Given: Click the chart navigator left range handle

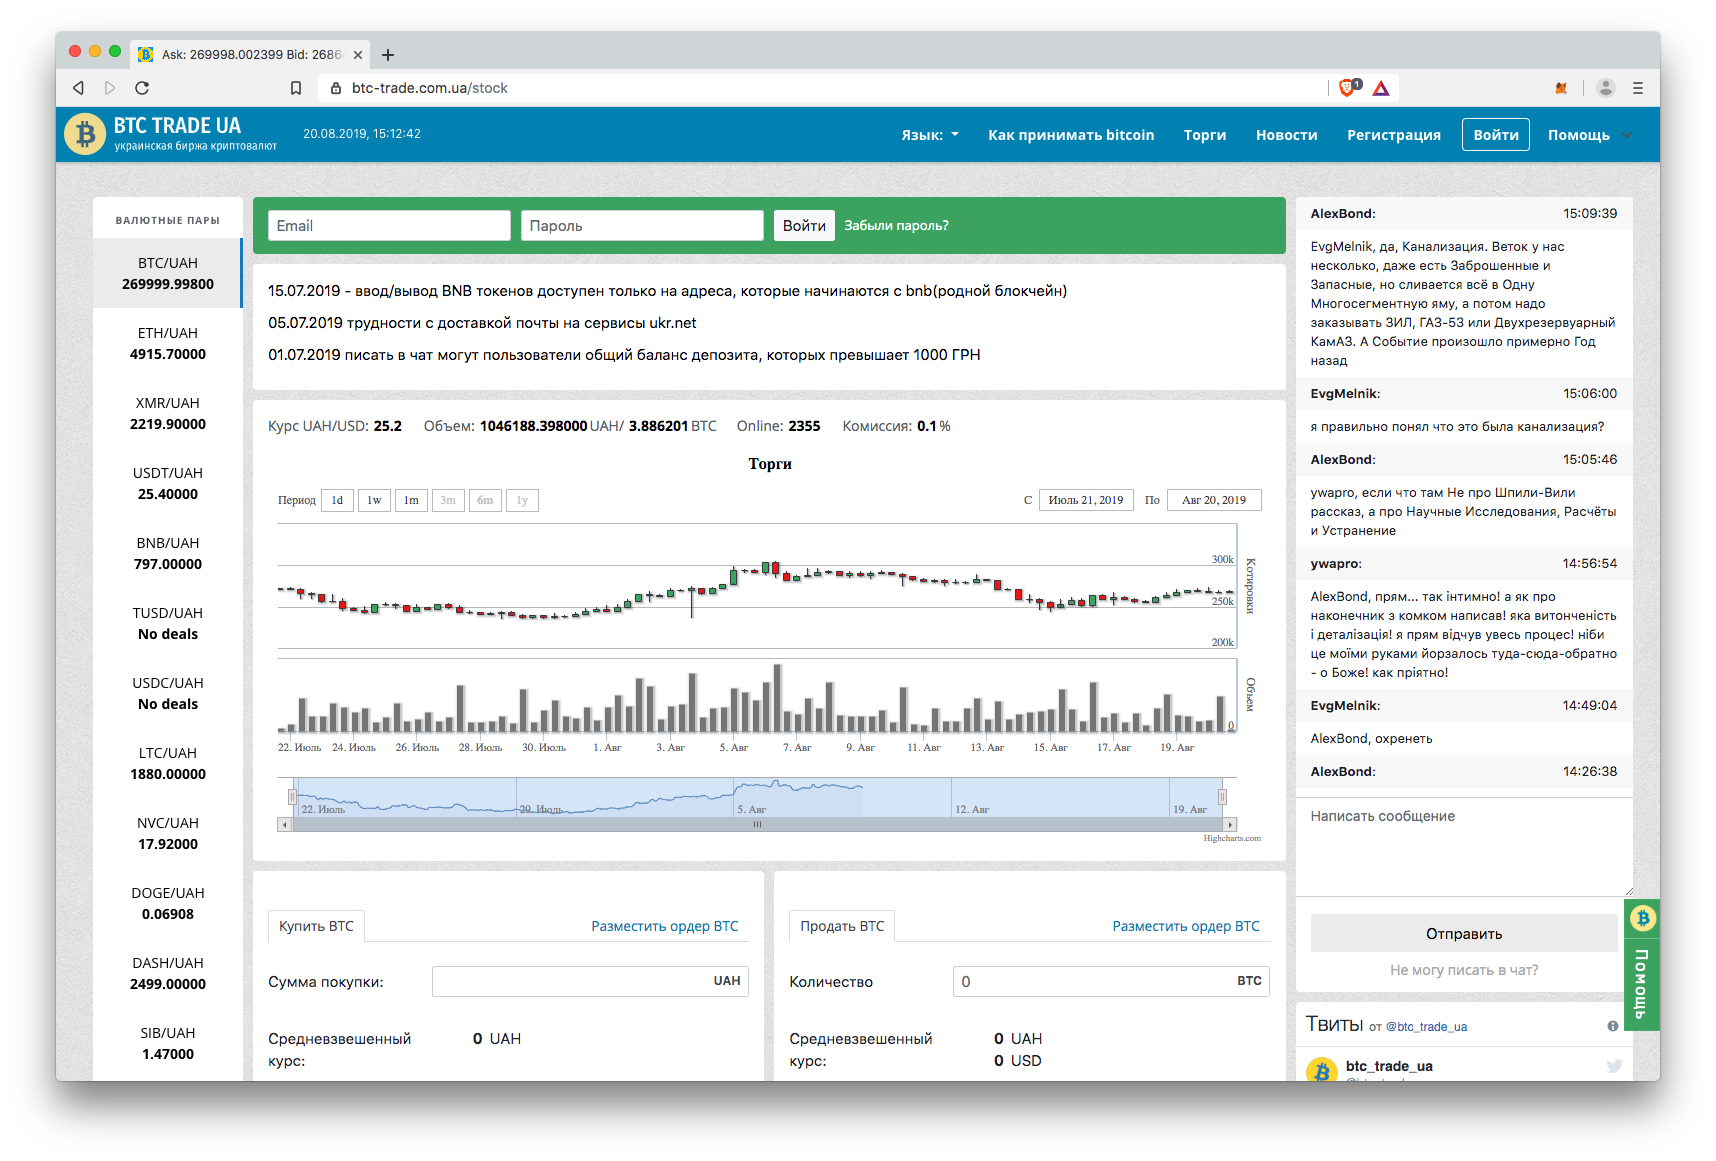Looking at the screenshot, I should point(293,797).
